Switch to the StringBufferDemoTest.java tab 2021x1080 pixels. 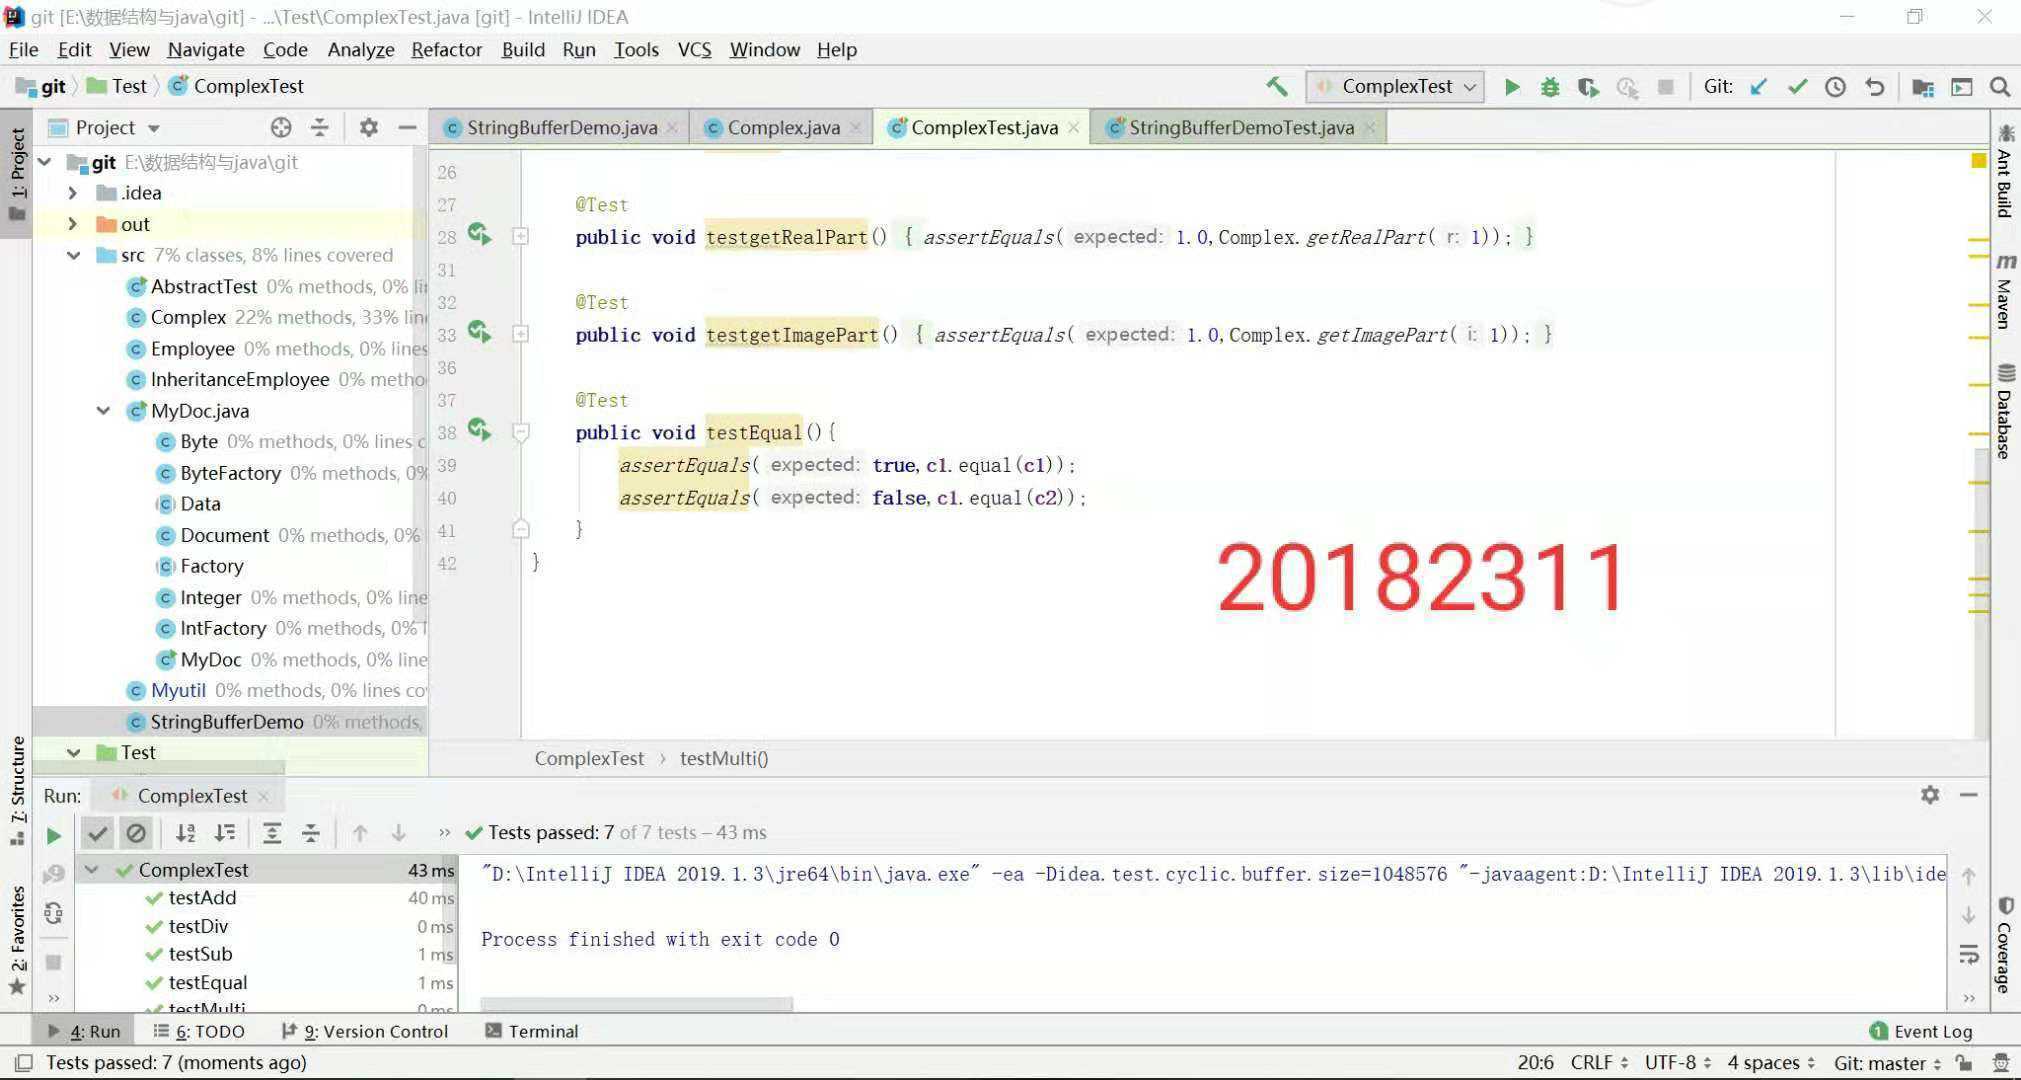(x=1240, y=128)
